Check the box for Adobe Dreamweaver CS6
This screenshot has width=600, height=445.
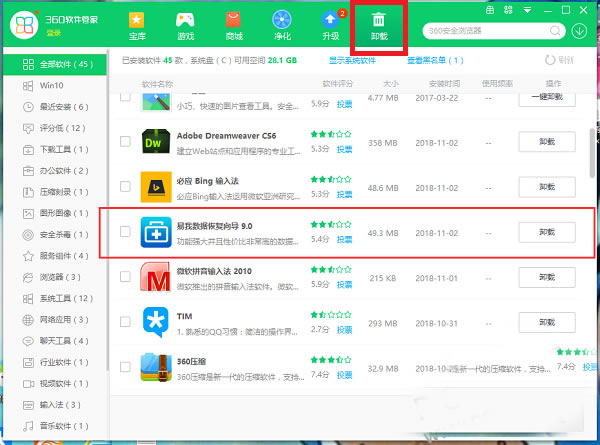click(x=125, y=142)
